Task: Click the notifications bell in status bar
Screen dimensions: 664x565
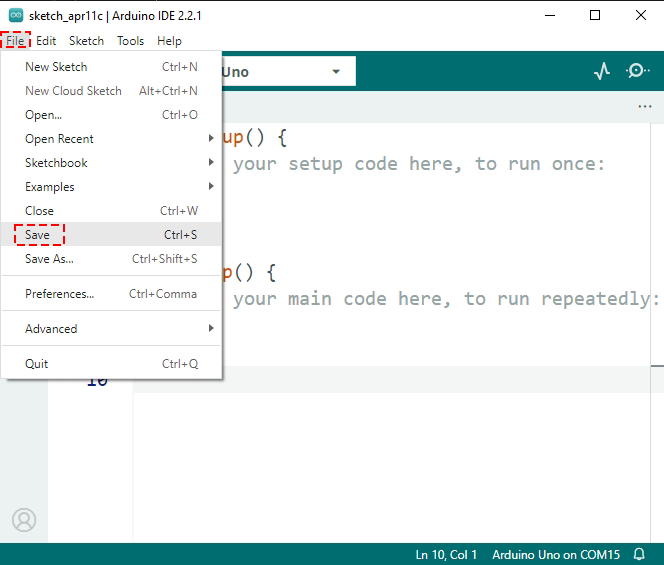Action: click(639, 554)
